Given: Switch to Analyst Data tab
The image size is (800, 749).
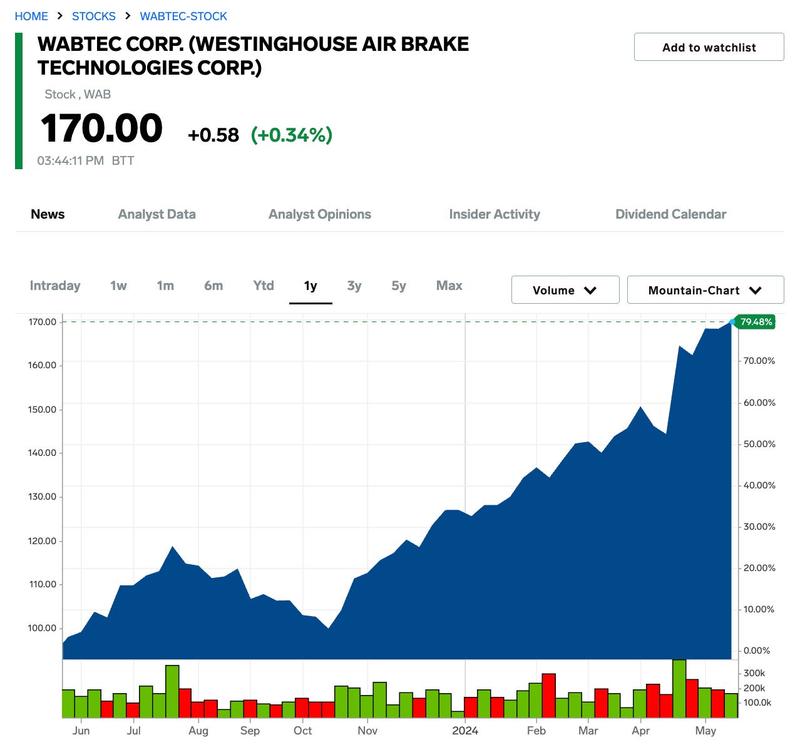Looking at the screenshot, I should click(x=157, y=214).
